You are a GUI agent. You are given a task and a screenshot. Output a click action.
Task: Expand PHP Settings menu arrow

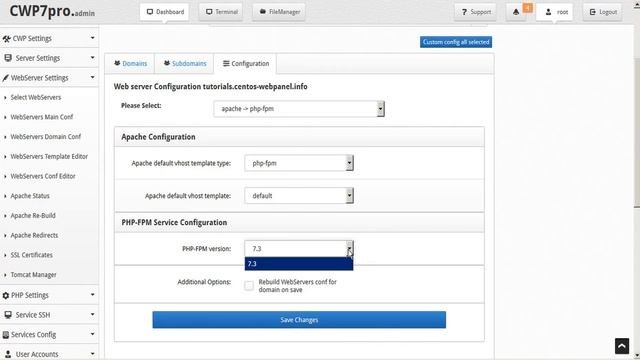[93, 295]
